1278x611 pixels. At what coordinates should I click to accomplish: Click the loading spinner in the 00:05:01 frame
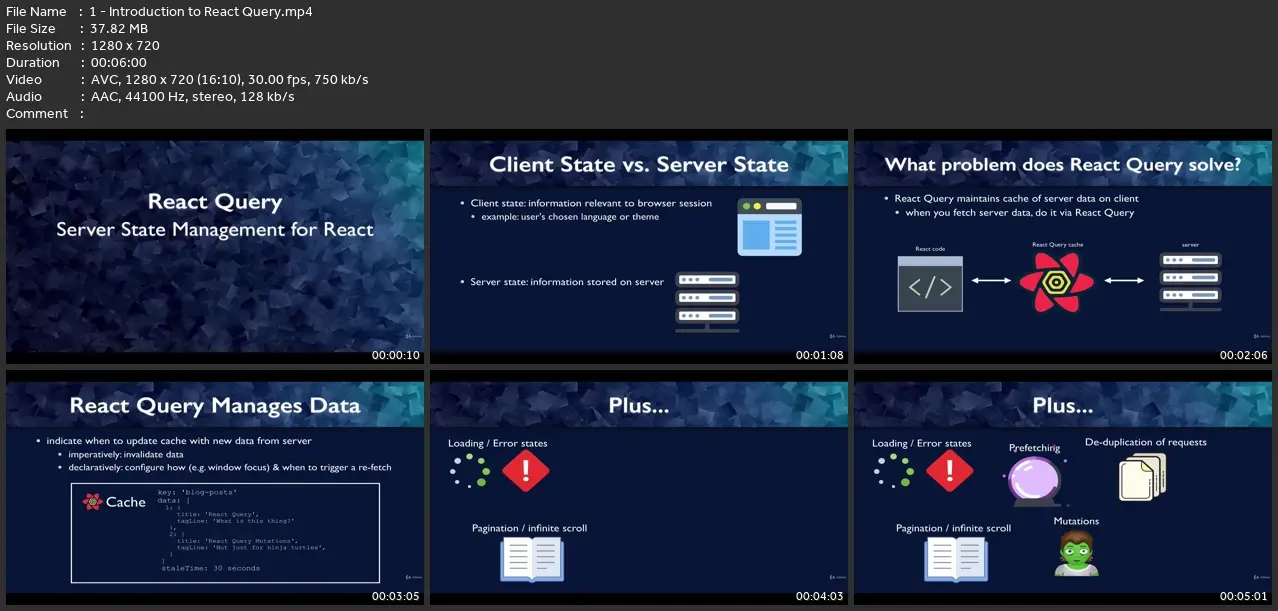[893, 471]
